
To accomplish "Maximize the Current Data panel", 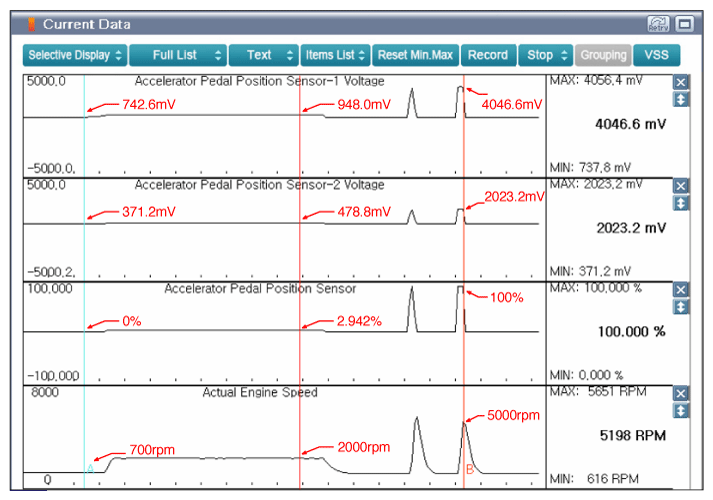I will pos(685,23).
